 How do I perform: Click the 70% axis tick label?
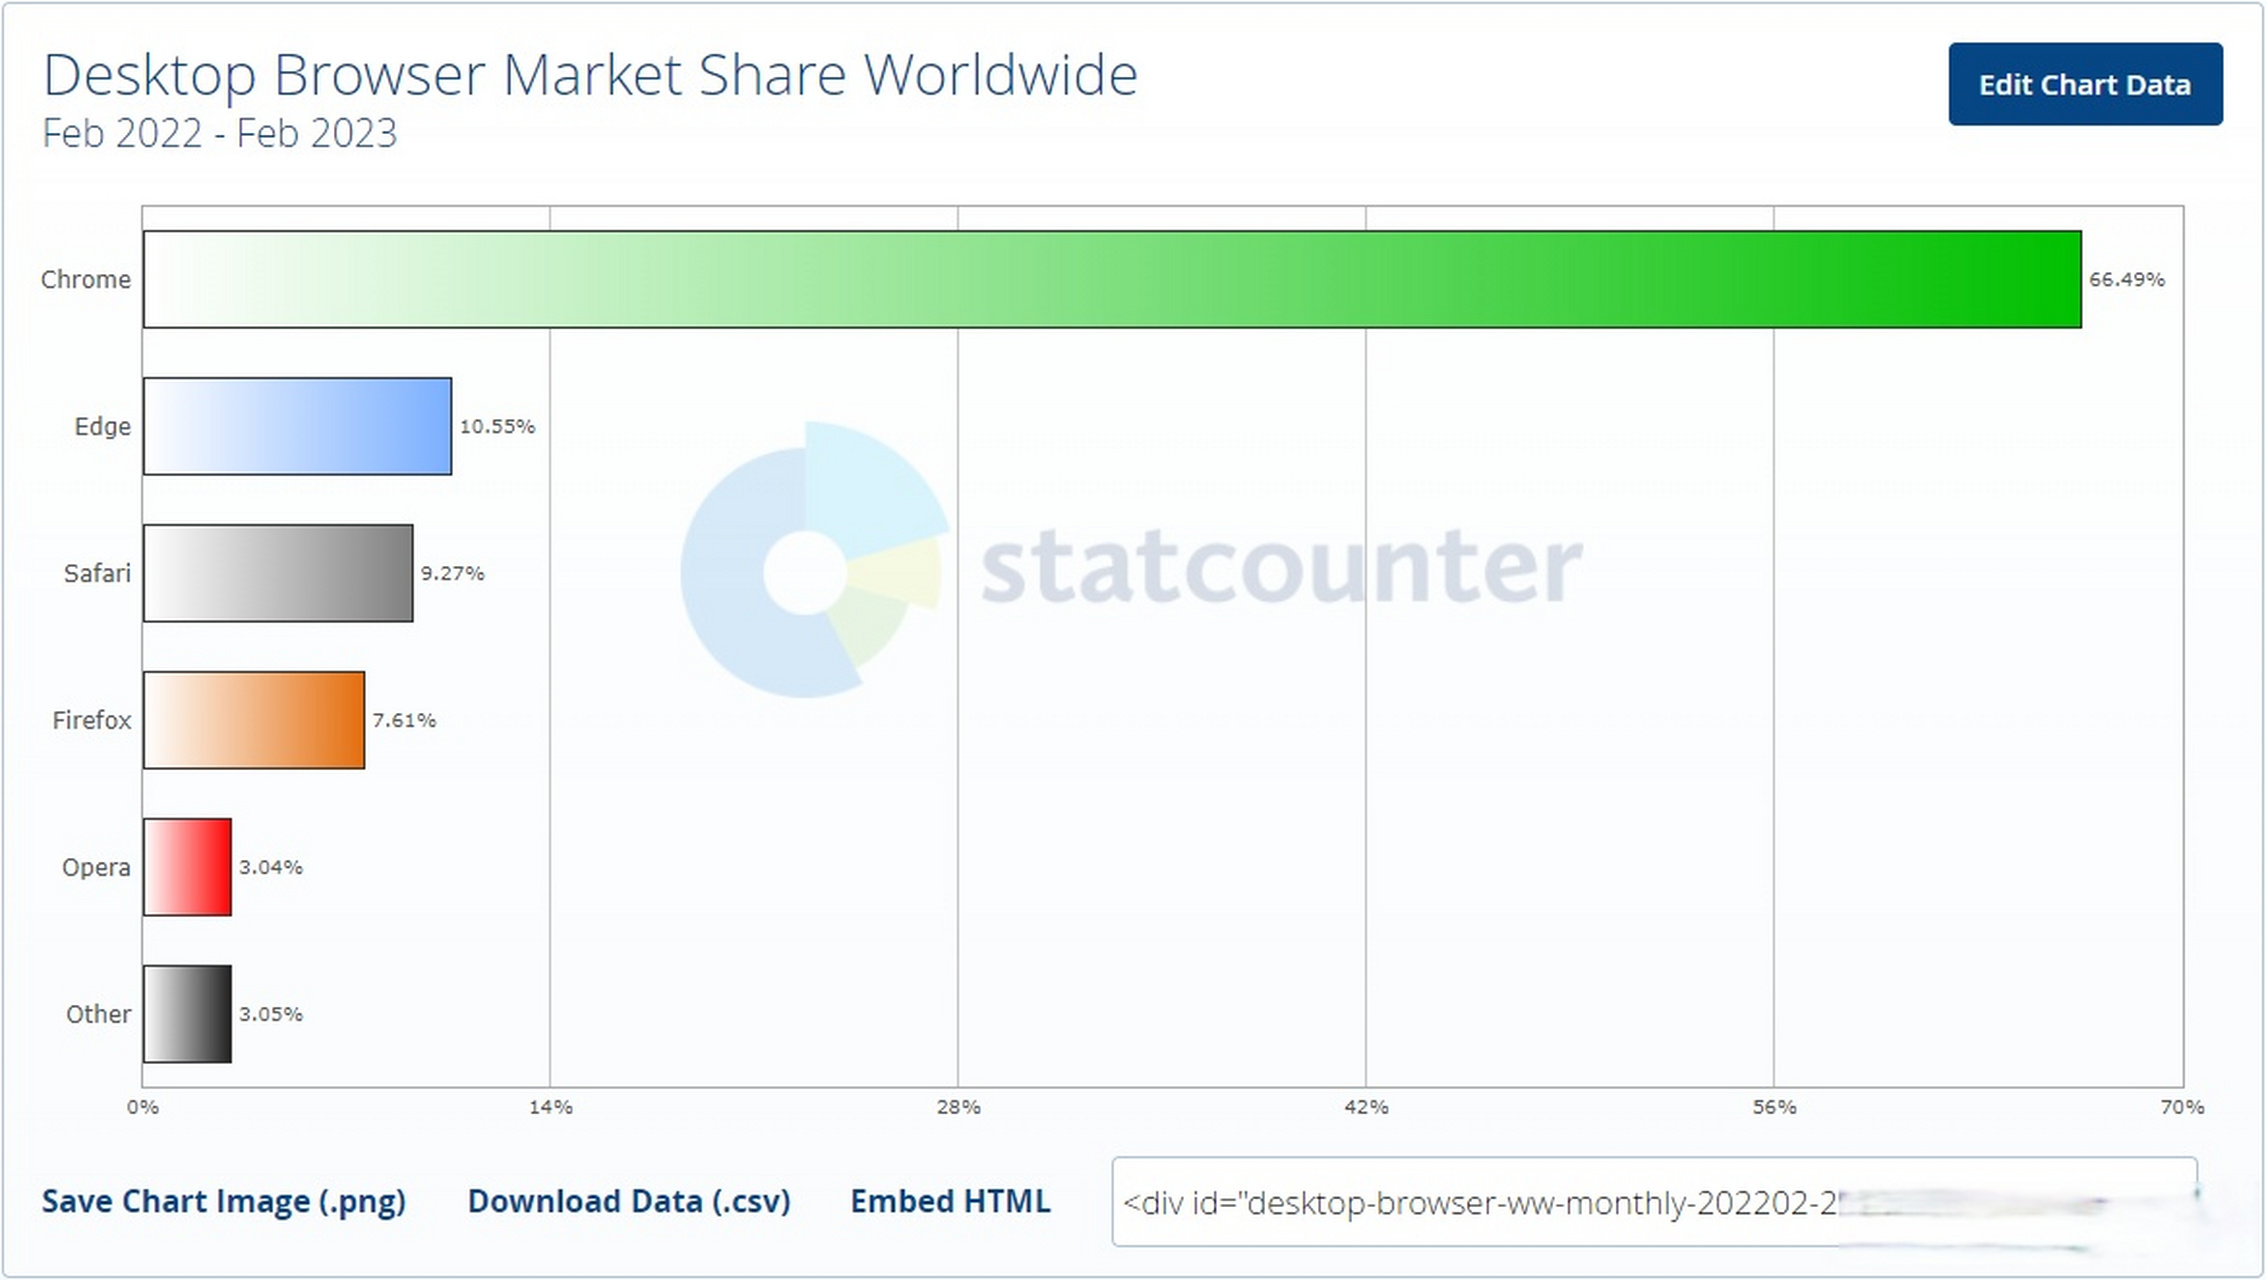tap(2182, 1107)
